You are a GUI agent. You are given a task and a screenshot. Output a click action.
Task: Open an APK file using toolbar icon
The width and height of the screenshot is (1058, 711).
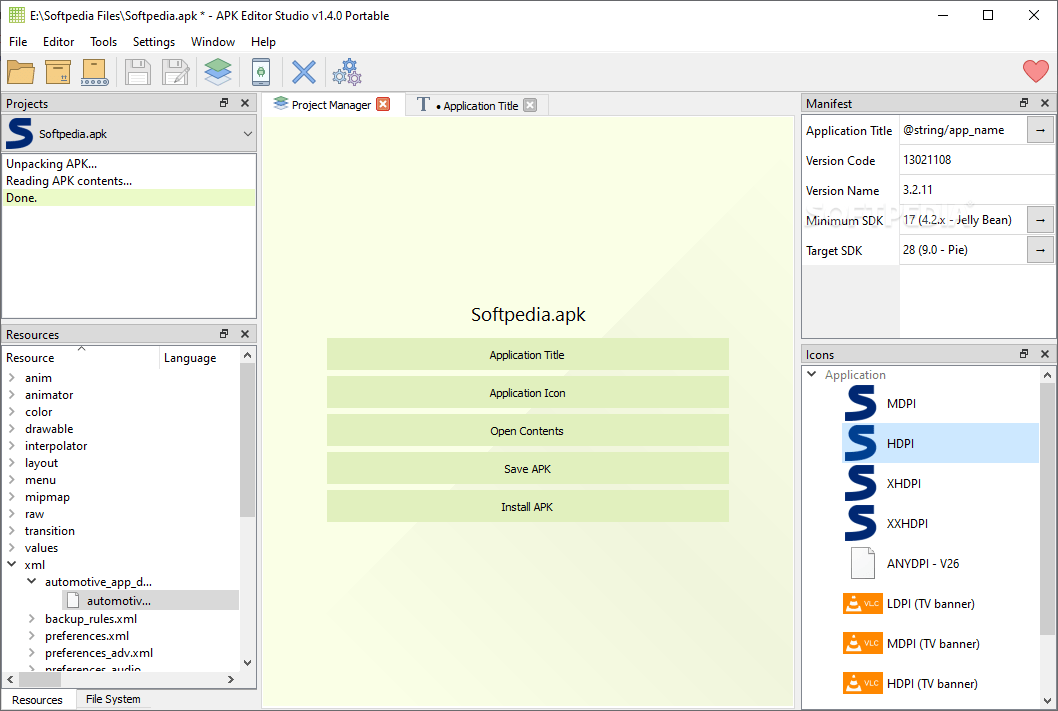click(x=22, y=72)
